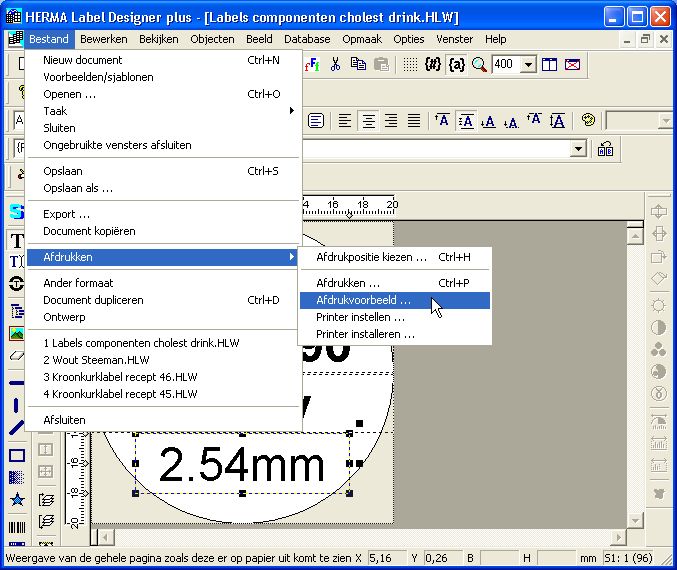Screen dimensions: 677x570
Task: Click the scissors Cut icon in toolbar
Action: click(335, 64)
